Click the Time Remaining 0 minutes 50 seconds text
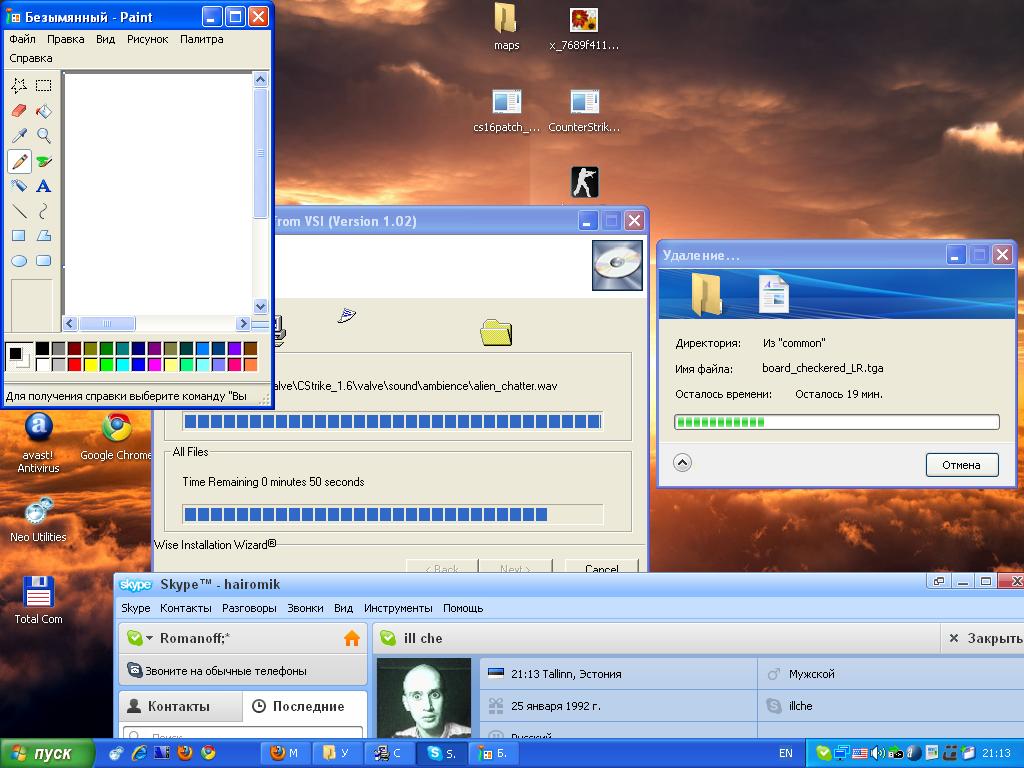 click(x=273, y=482)
